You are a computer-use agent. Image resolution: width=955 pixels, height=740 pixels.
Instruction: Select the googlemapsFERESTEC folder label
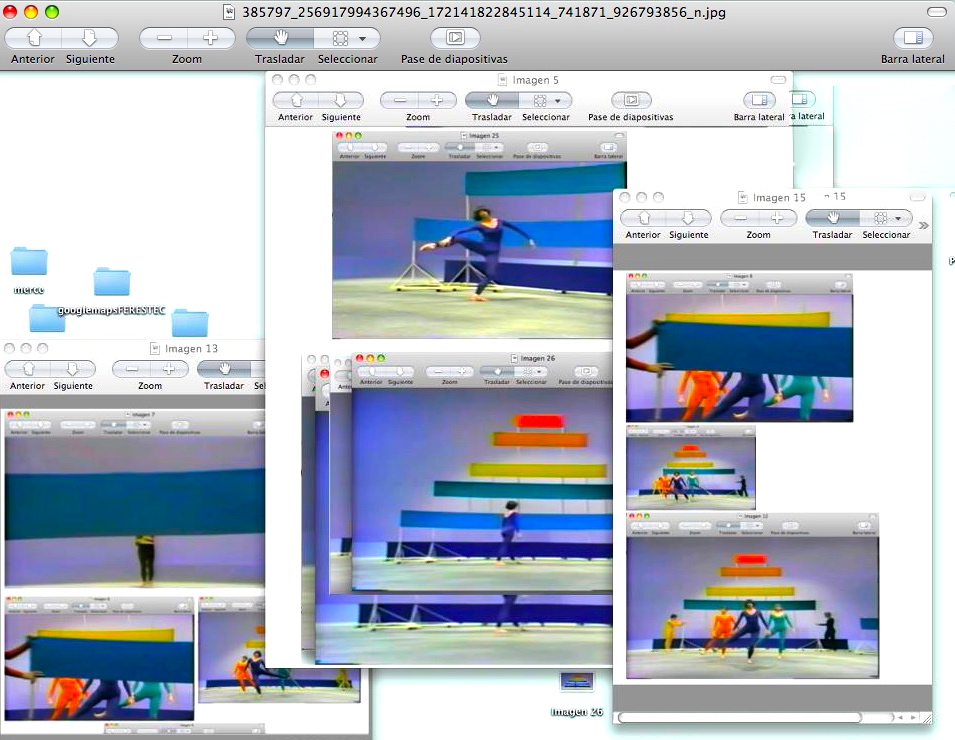pyautogui.click(x=111, y=311)
